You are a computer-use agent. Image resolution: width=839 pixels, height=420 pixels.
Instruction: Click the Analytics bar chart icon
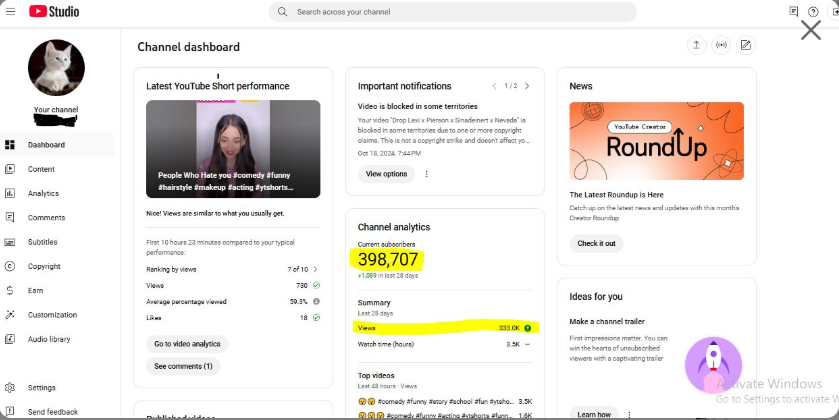coord(10,193)
